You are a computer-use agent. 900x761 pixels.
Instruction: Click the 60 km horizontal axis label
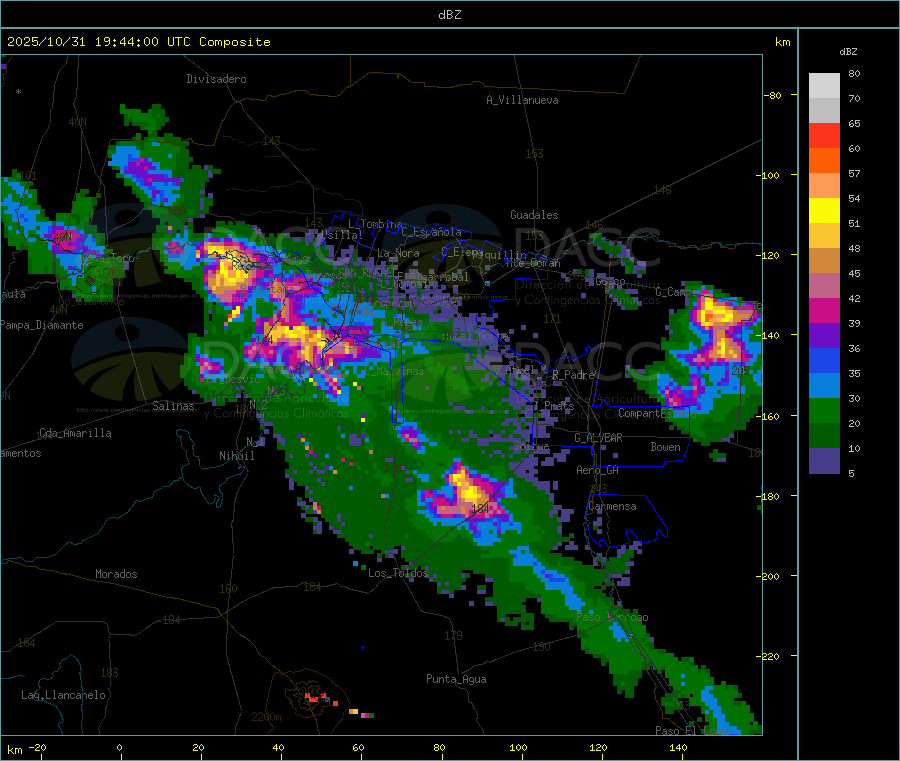[x=358, y=748]
